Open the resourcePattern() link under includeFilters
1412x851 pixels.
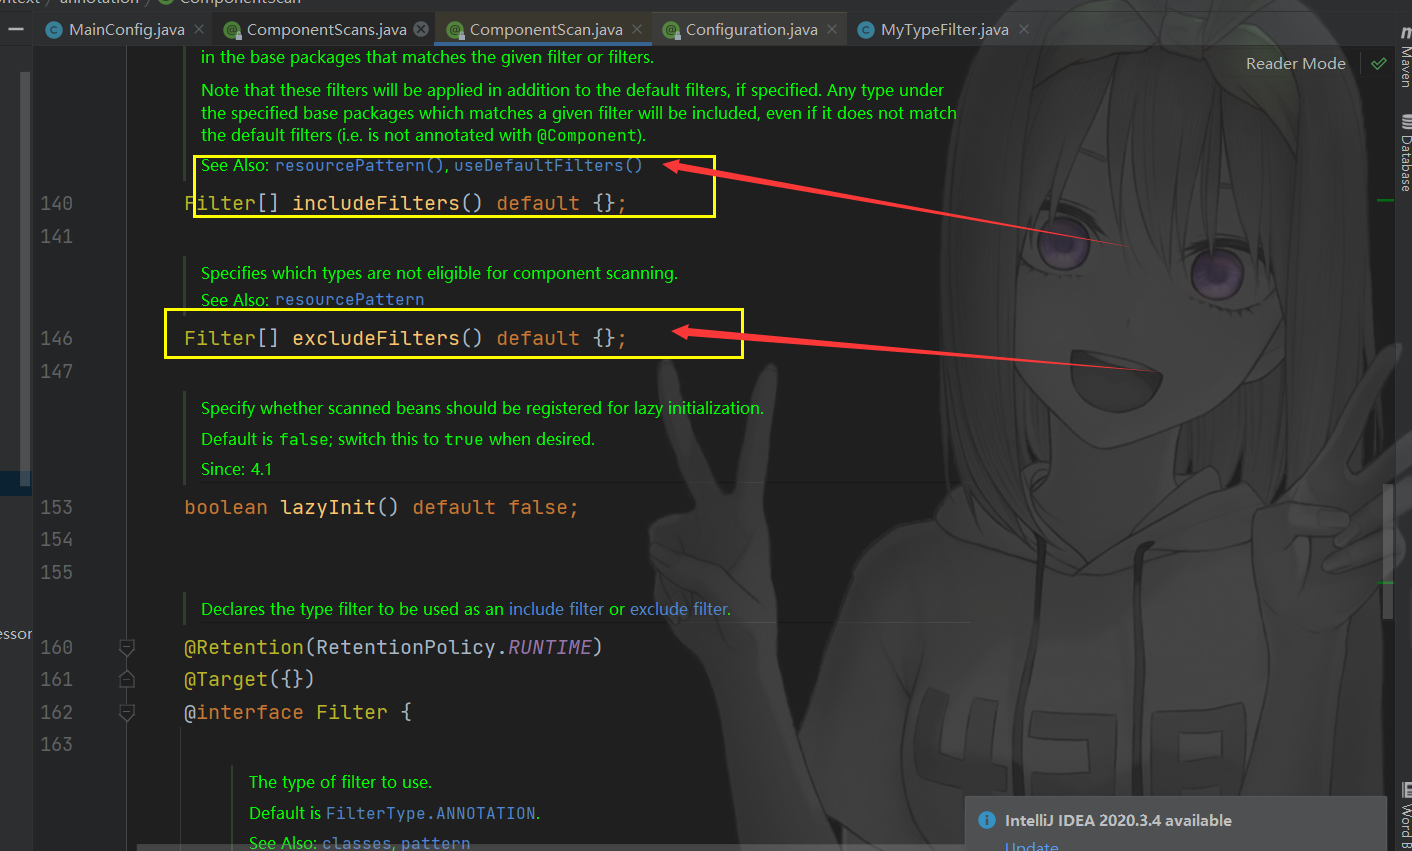359,165
